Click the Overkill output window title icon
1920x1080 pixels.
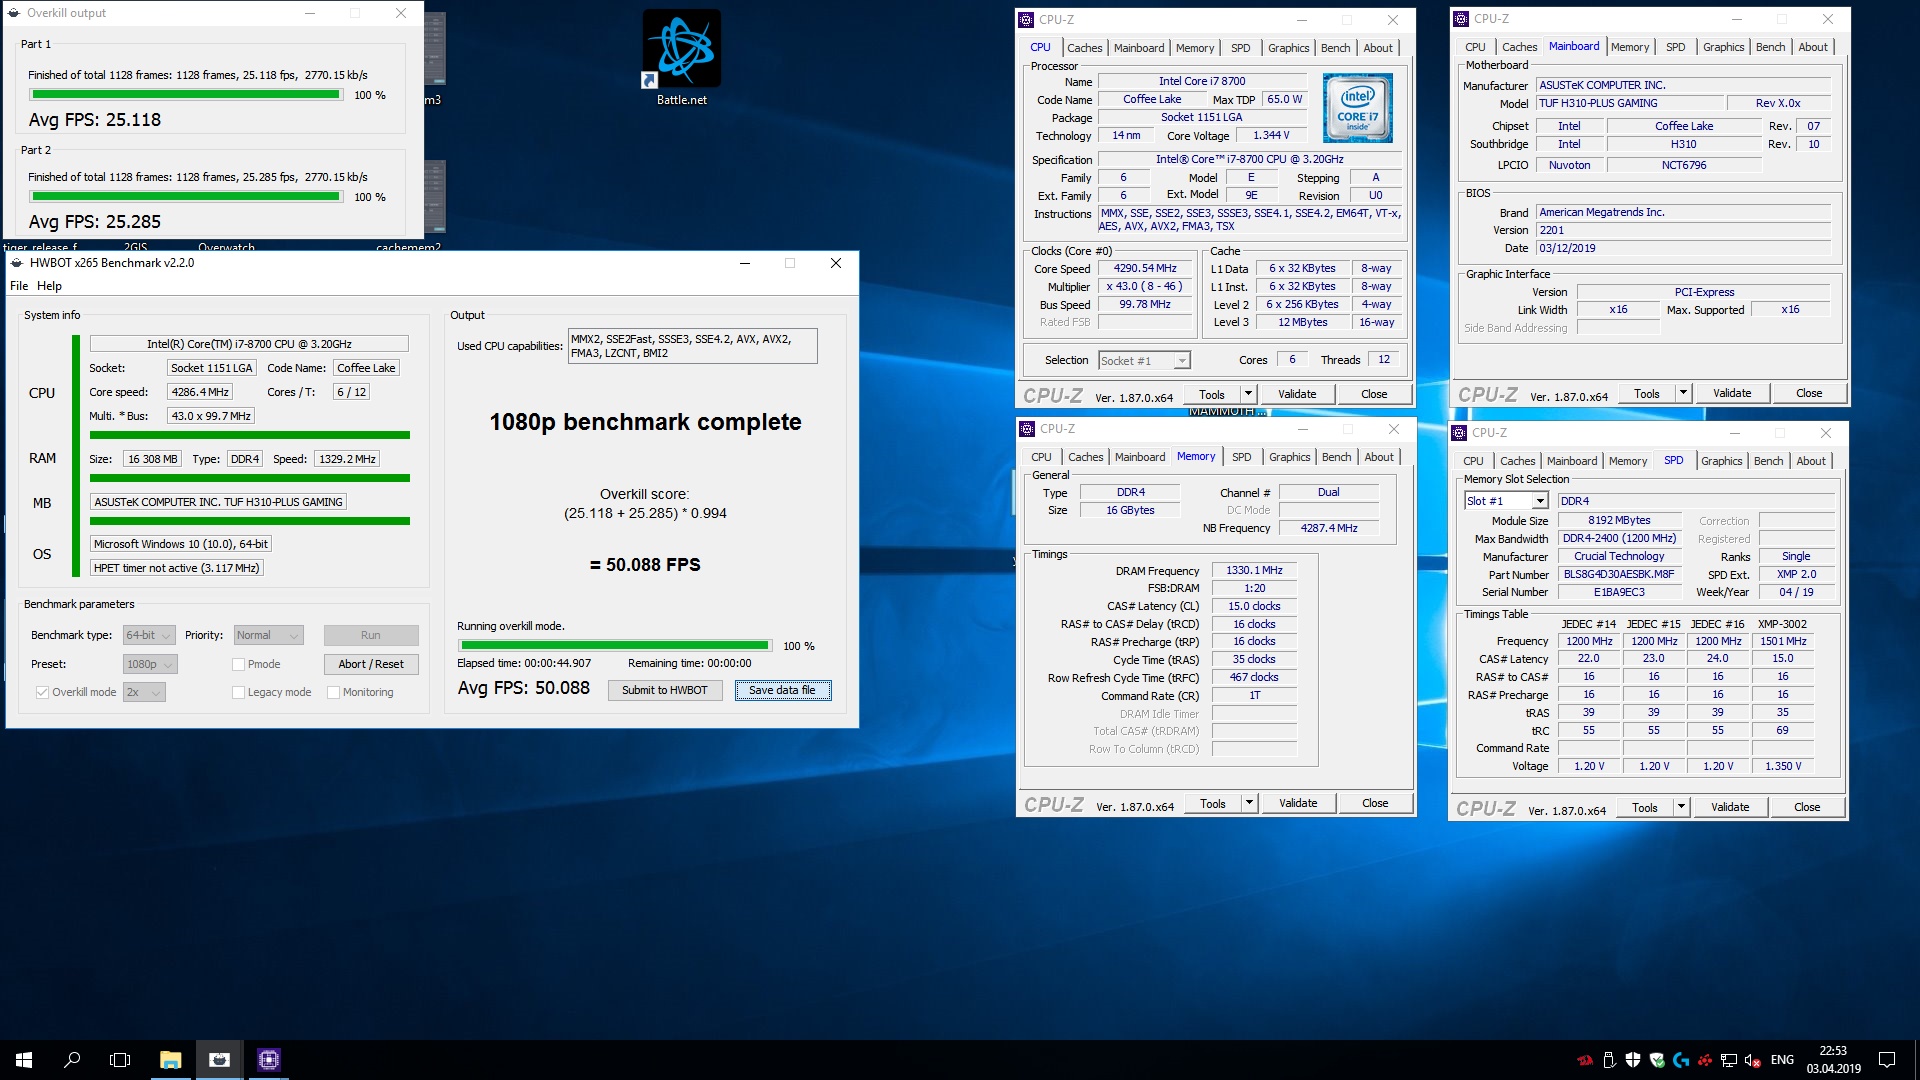tap(14, 13)
